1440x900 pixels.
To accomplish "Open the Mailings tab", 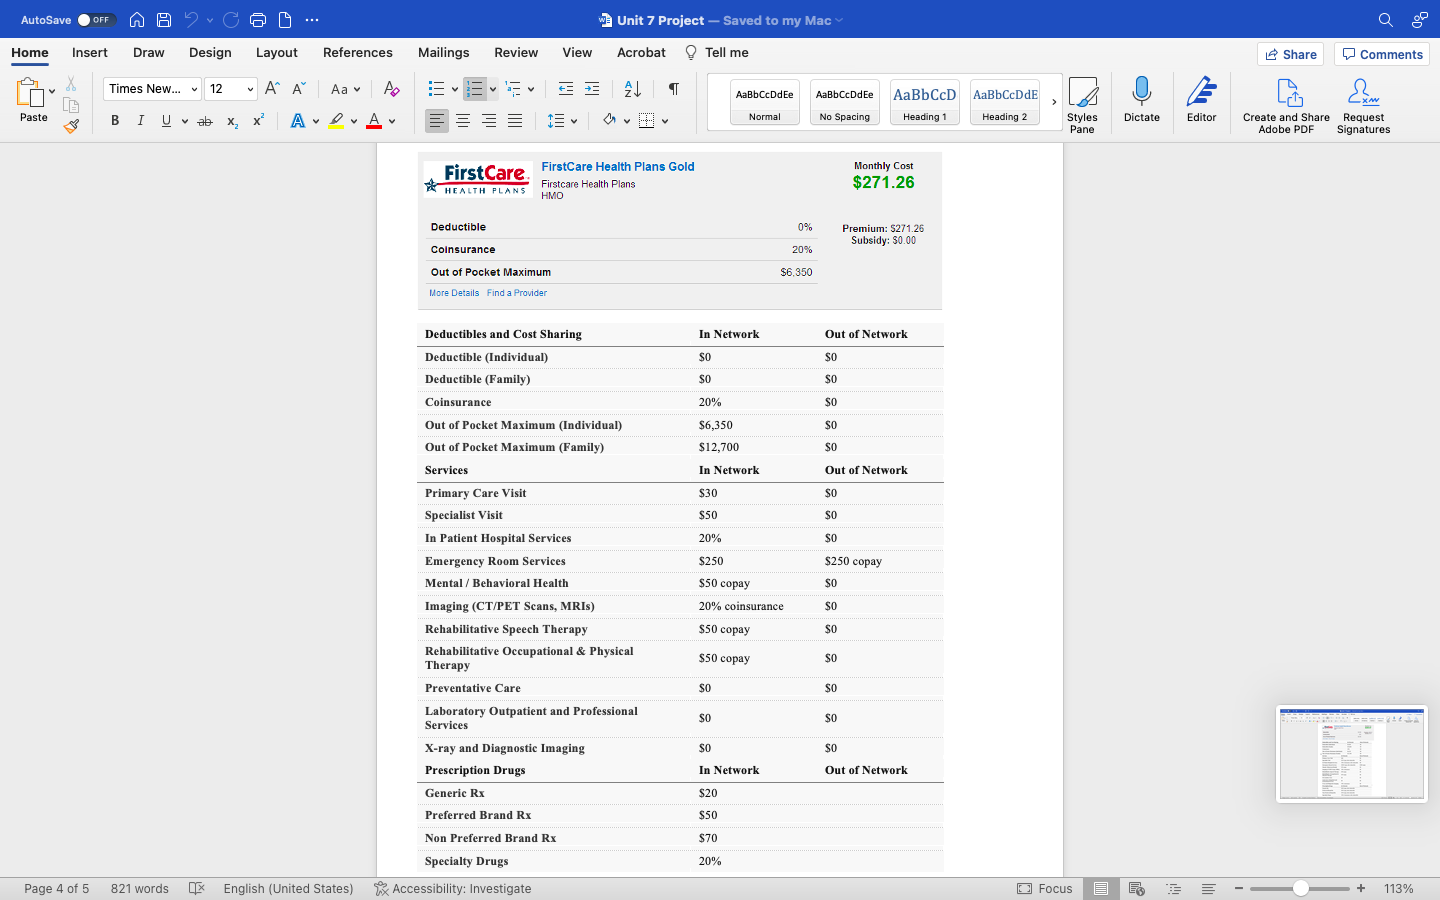I will tap(444, 52).
